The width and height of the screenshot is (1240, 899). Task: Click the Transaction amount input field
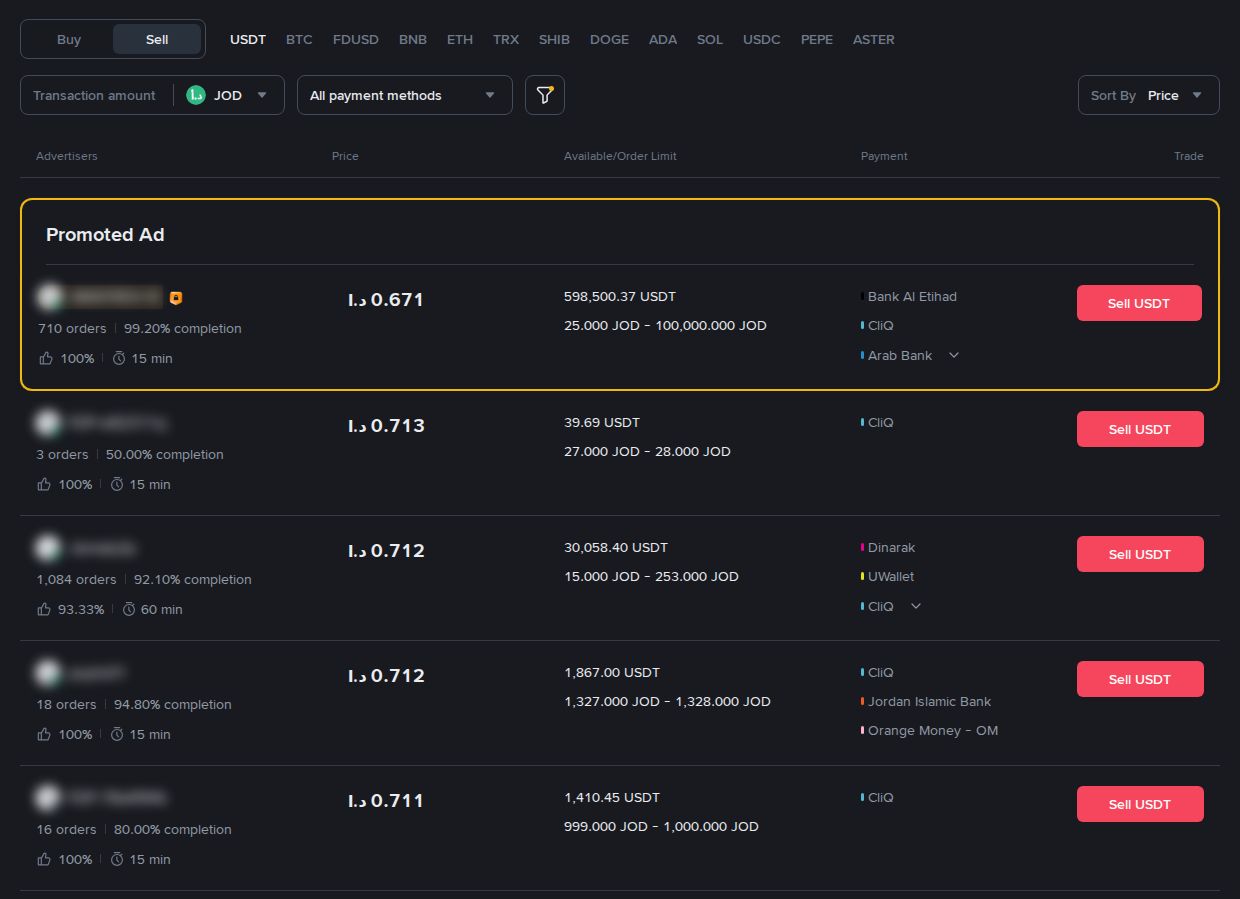tap(95, 96)
